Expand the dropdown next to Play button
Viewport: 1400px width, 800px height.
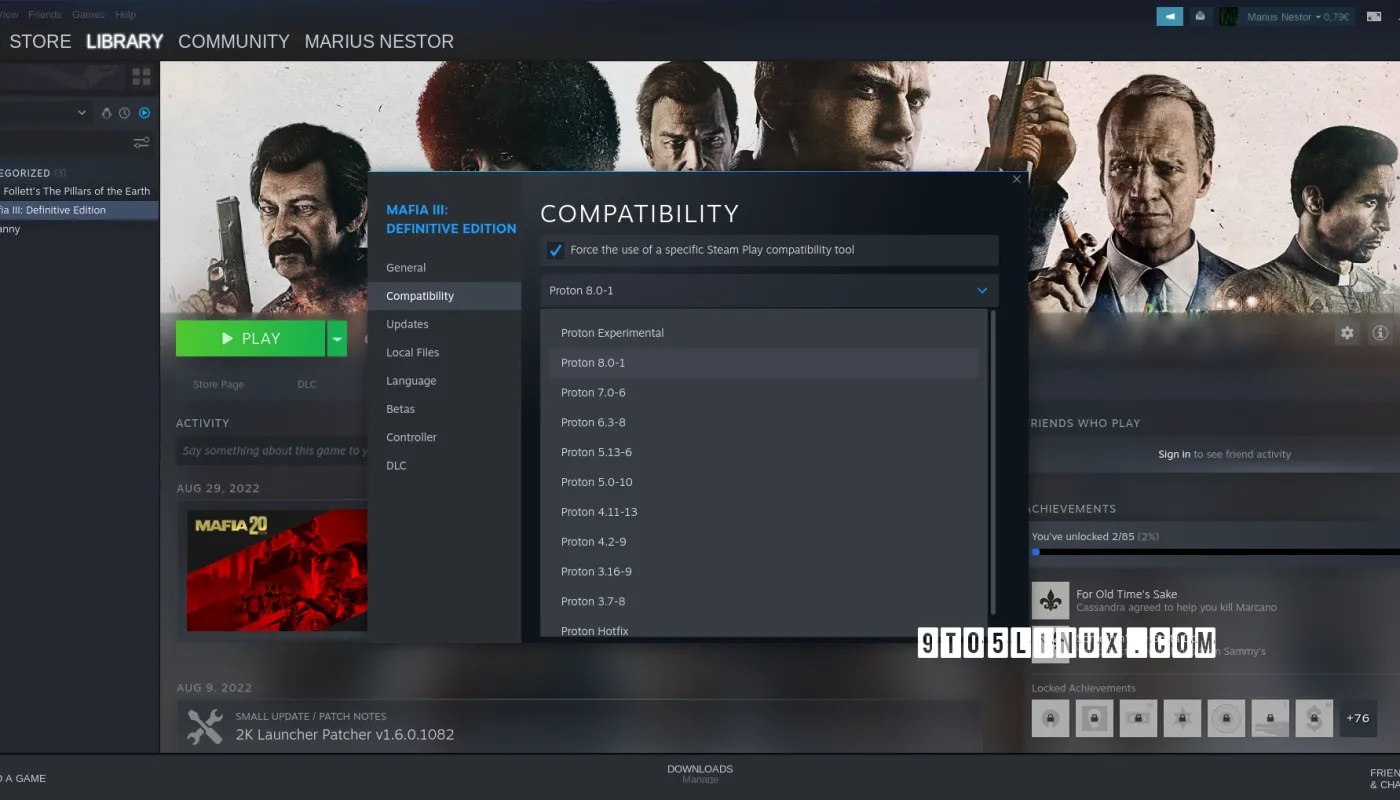(x=337, y=338)
